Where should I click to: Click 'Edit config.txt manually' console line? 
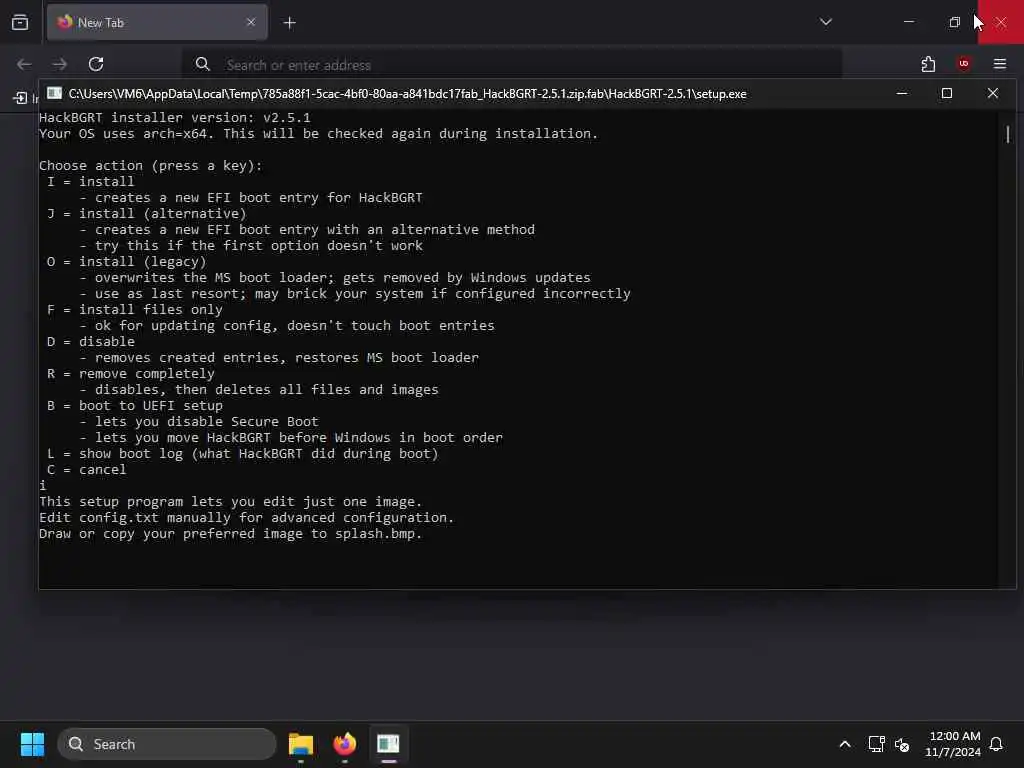pos(246,518)
